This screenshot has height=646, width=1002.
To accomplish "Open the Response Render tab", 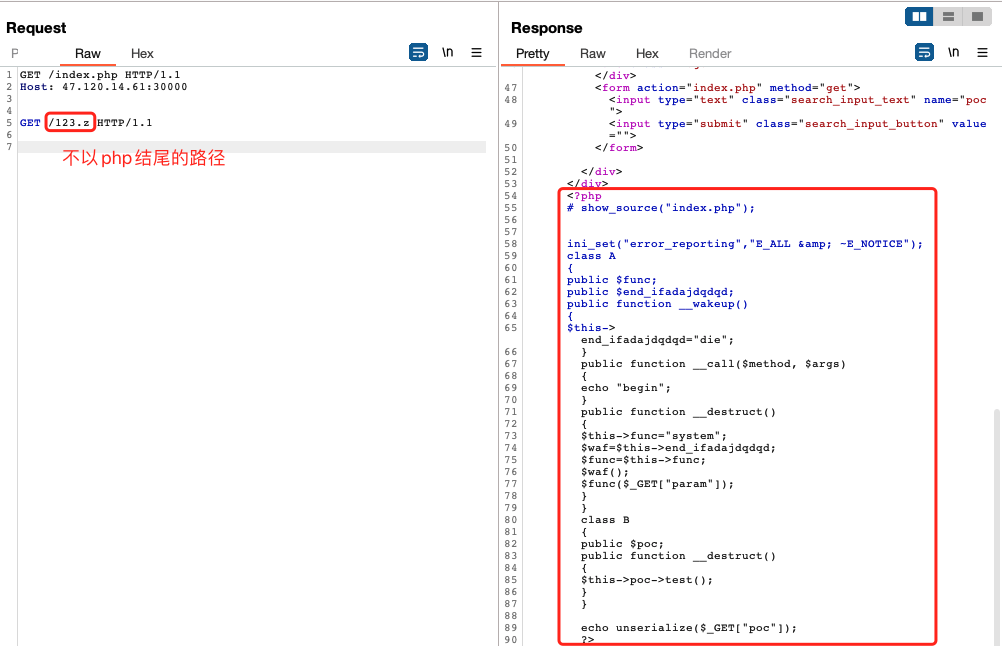I will [x=710, y=54].
